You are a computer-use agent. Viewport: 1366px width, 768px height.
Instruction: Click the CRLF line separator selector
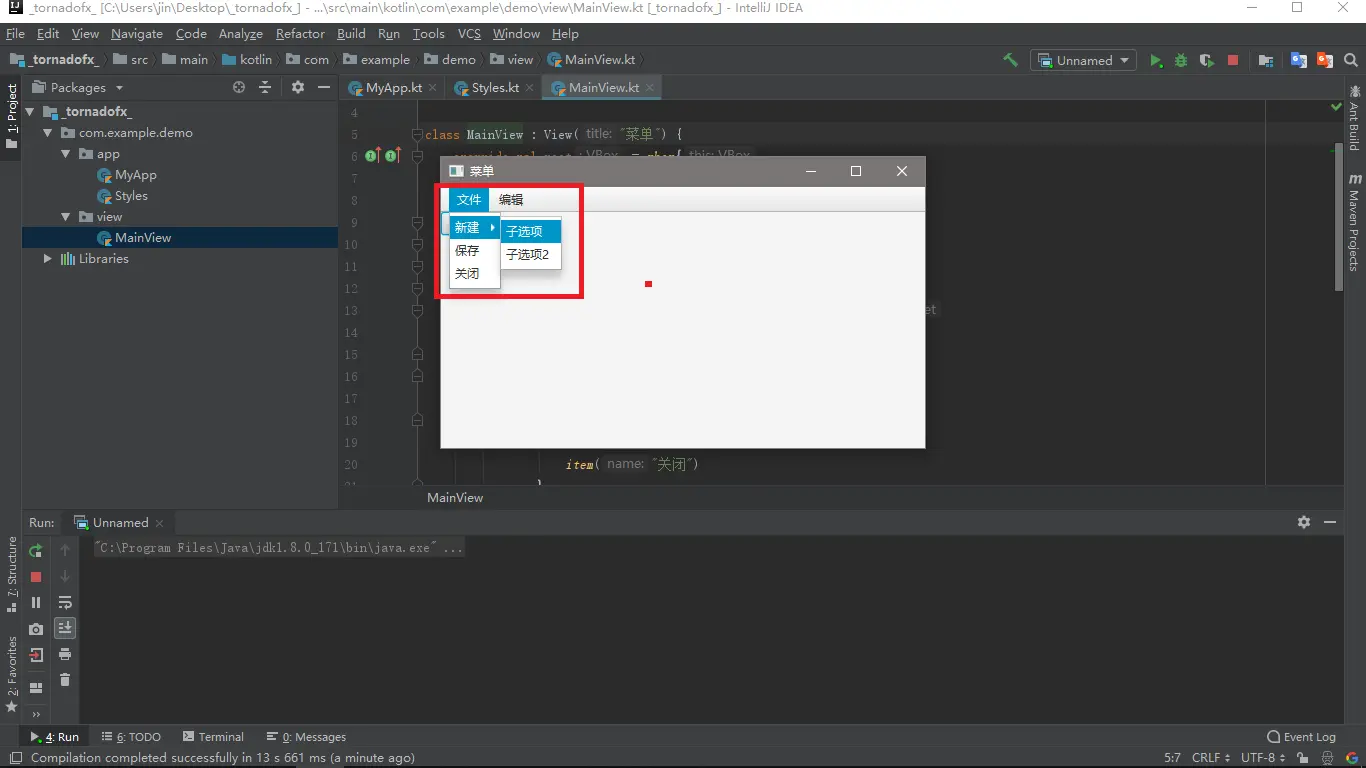pyautogui.click(x=1210, y=758)
